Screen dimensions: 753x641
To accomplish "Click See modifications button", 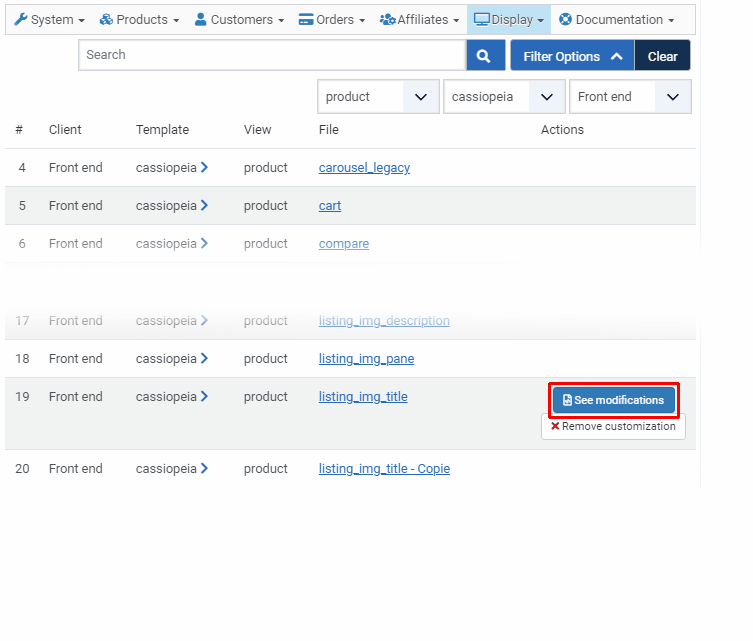I will click(x=614, y=400).
